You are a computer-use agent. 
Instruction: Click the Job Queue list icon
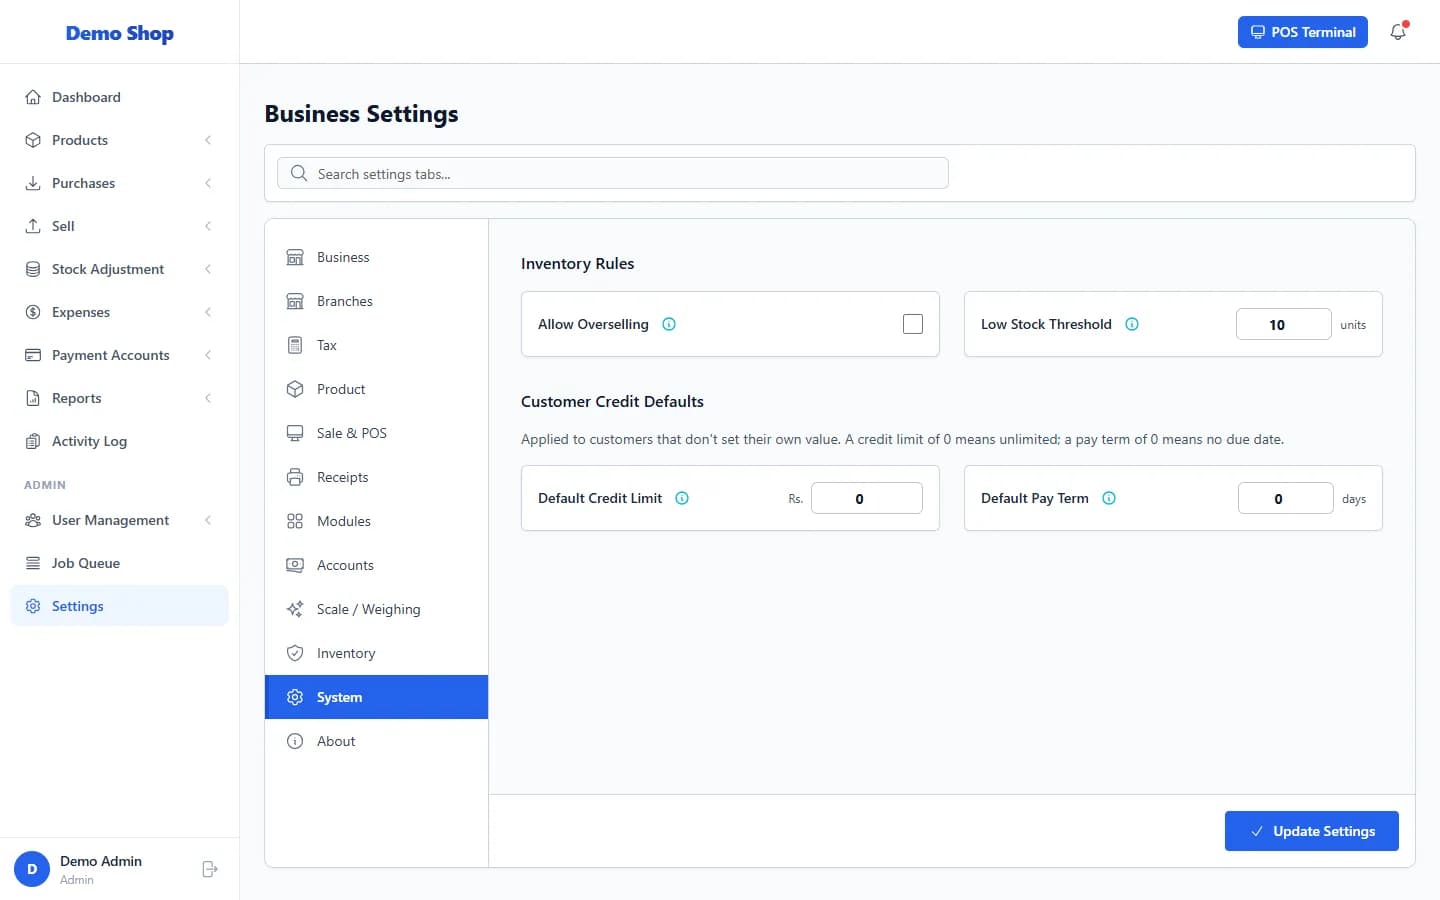click(33, 563)
